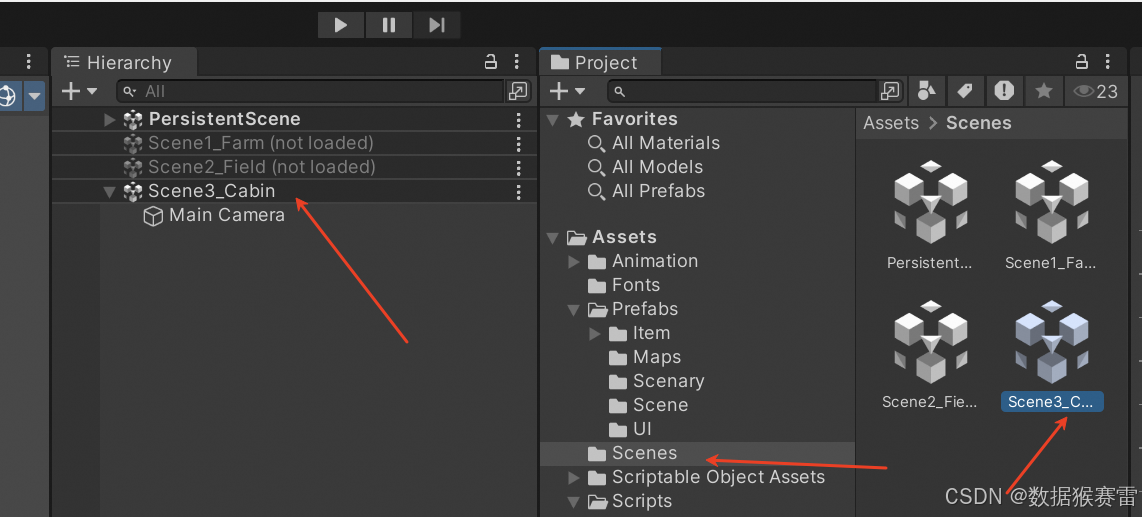Select the Assets root folder
Viewport: 1142px width, 517px height.
(624, 237)
